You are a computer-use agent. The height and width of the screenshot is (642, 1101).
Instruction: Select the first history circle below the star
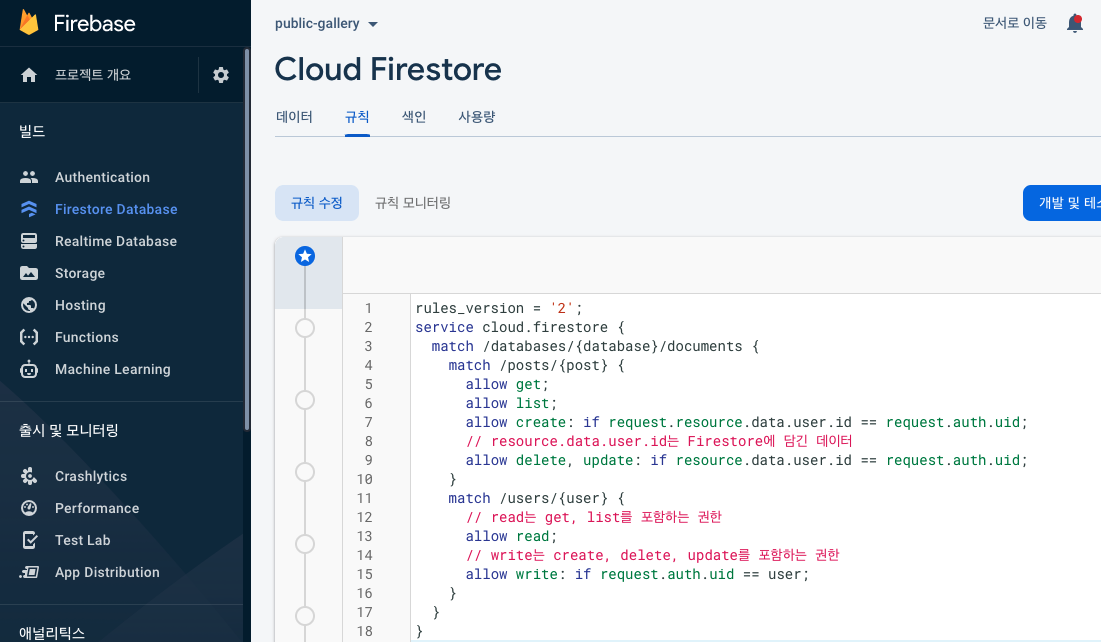pos(305,328)
